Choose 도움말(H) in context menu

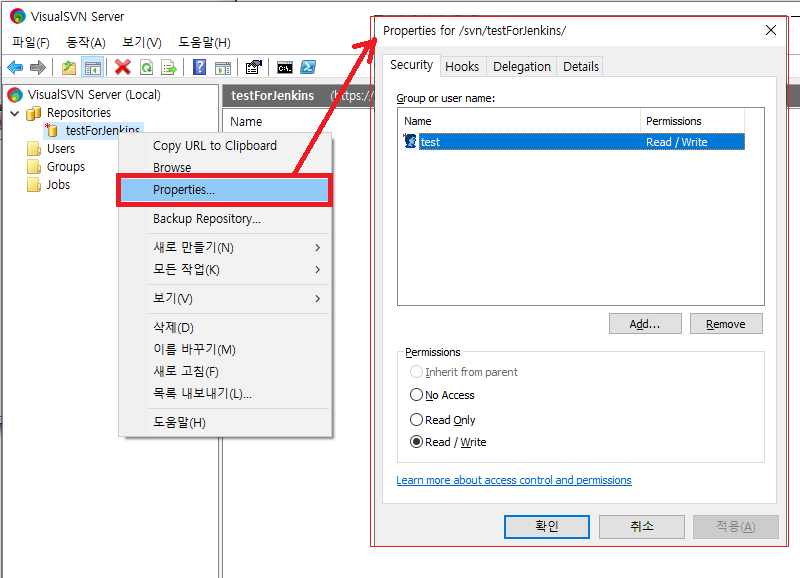pos(179,422)
